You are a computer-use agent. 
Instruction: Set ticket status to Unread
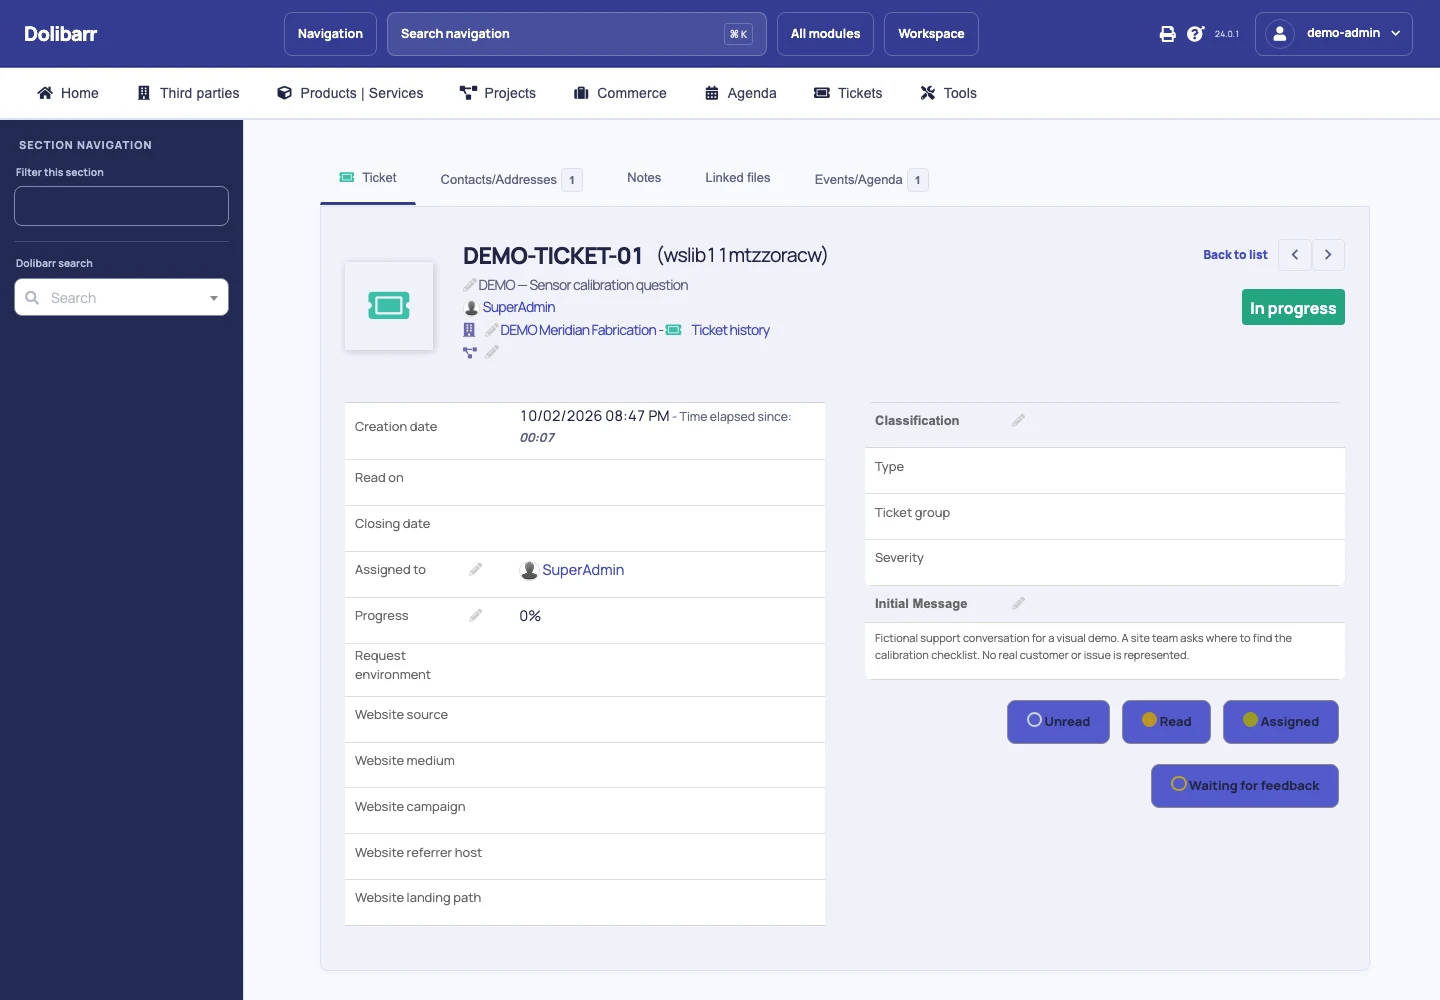pyautogui.click(x=1058, y=722)
